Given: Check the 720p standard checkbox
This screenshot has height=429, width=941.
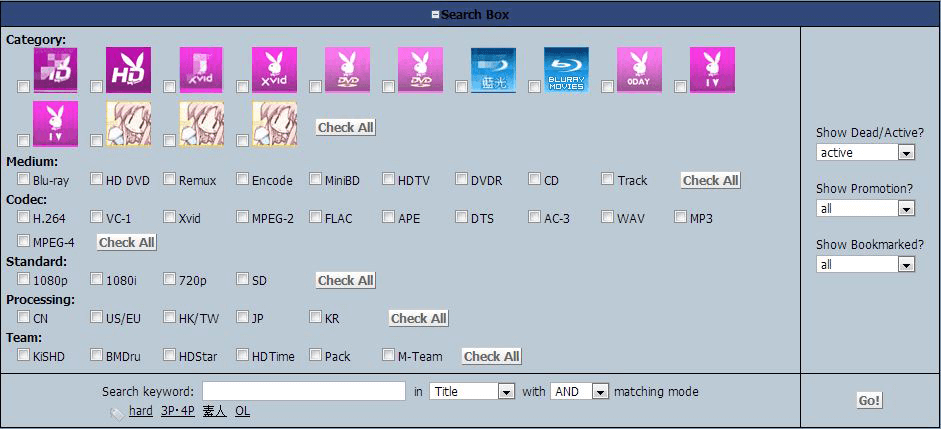Looking at the screenshot, I should pyautogui.click(x=169, y=279).
